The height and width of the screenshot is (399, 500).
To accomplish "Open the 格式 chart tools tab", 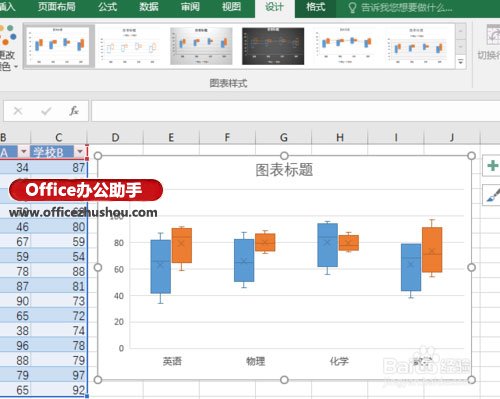I will click(x=315, y=7).
